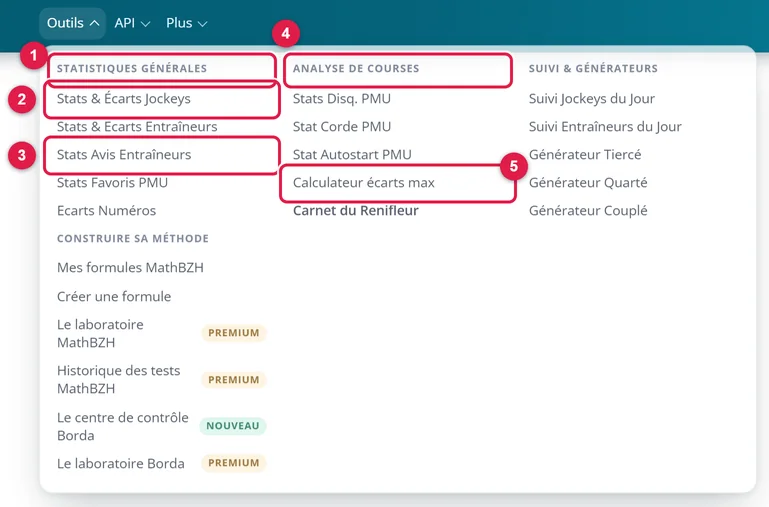The image size is (769, 507).
Task: Open Suivi Jockeys du Jour
Action: (591, 99)
